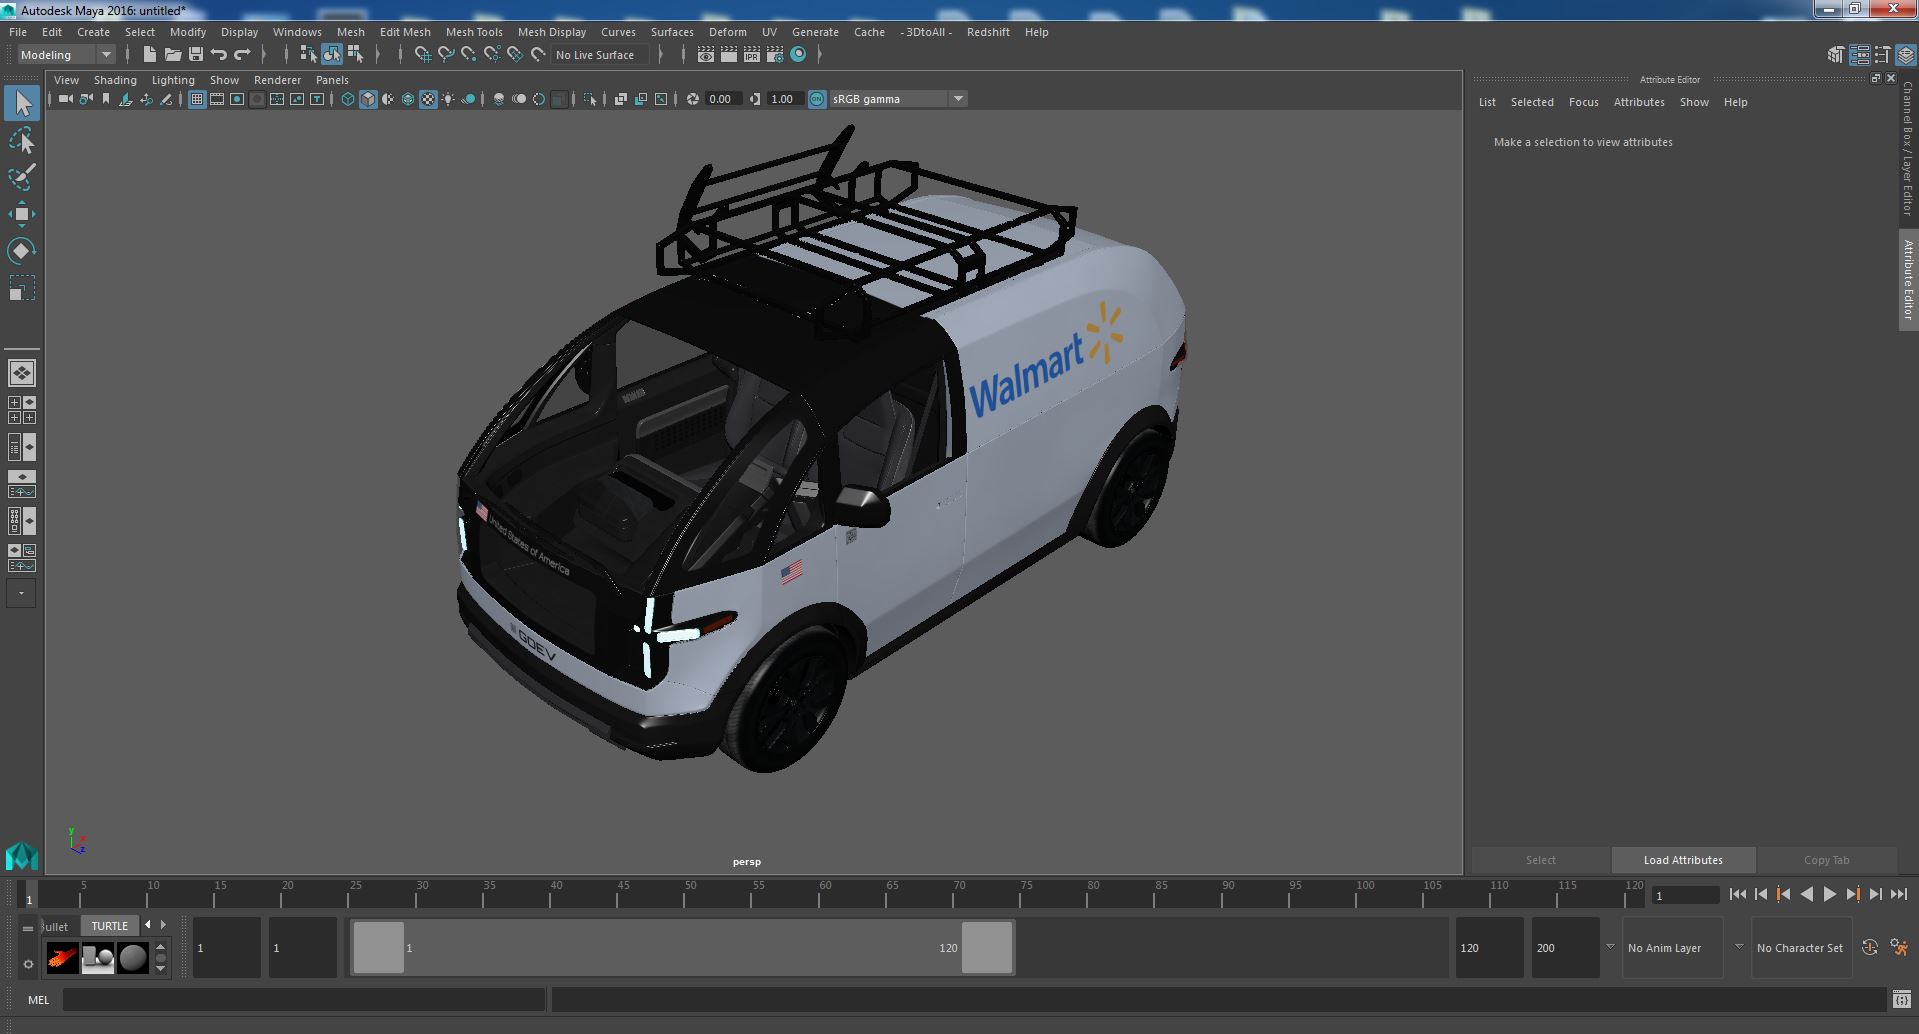1919x1034 pixels.
Task: Select by hierarchy mode icon
Action: (309, 55)
